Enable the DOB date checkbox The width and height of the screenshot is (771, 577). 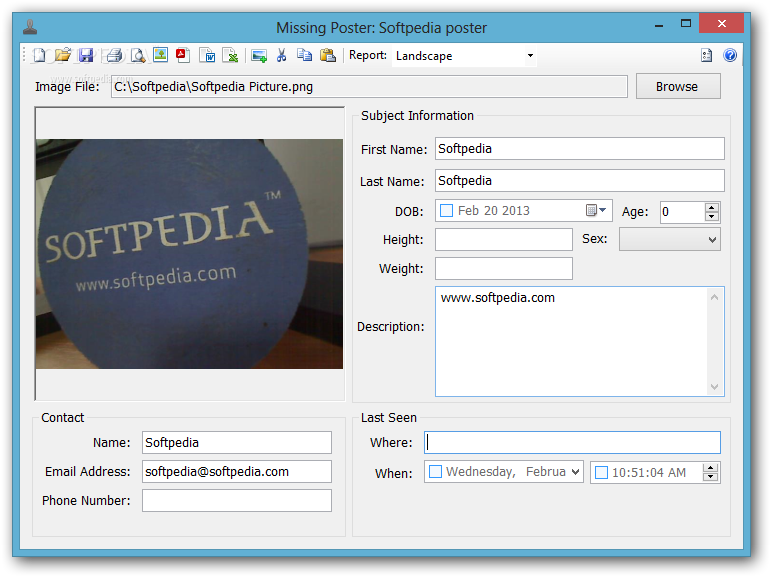(446, 211)
